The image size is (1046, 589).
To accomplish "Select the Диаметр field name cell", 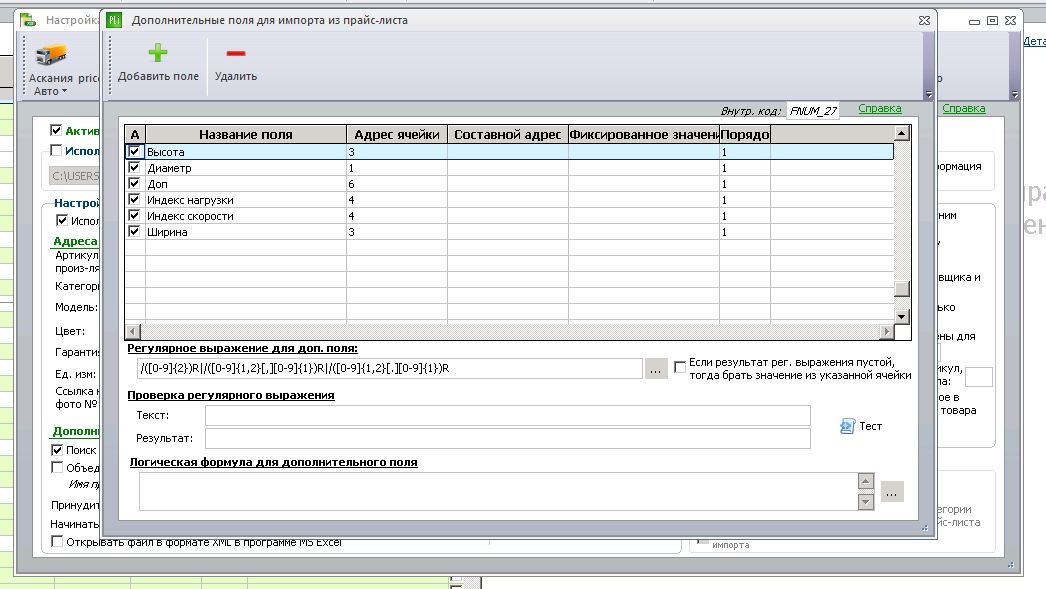I will [x=246, y=168].
